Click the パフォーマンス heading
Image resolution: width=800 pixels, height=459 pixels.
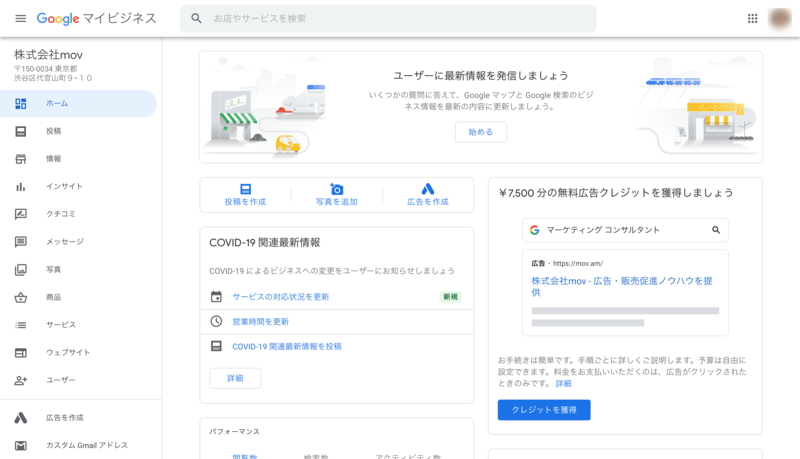point(235,431)
